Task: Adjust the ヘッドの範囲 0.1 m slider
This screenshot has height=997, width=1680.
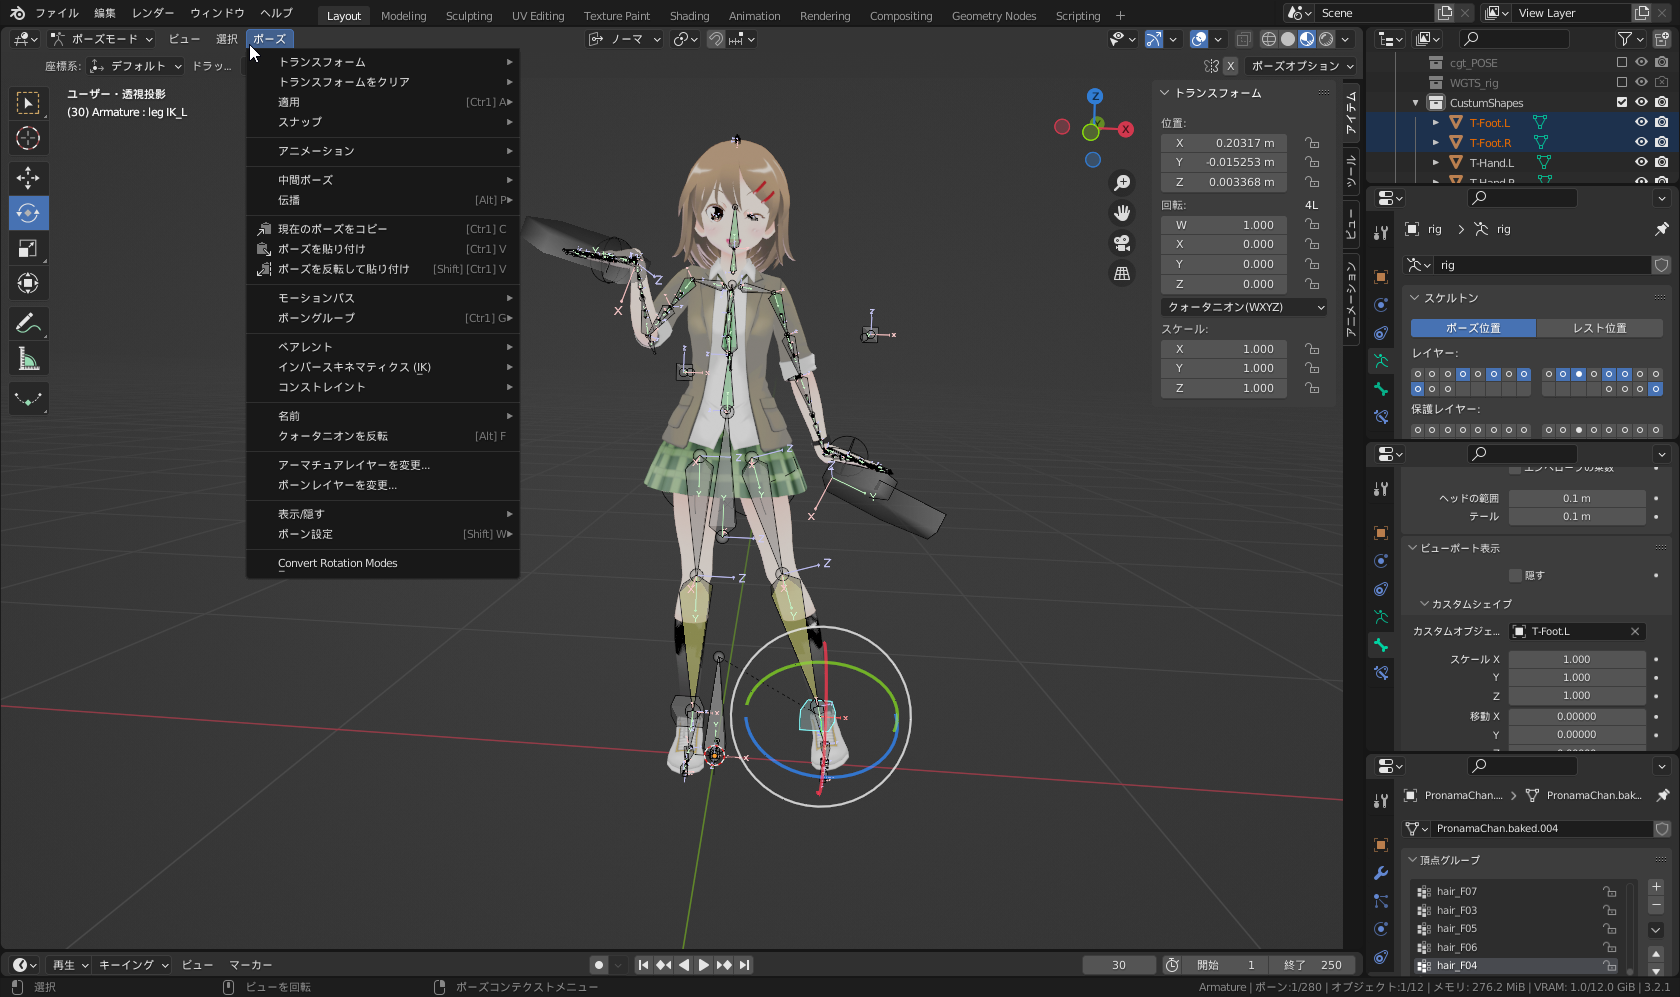Action: point(1577,497)
